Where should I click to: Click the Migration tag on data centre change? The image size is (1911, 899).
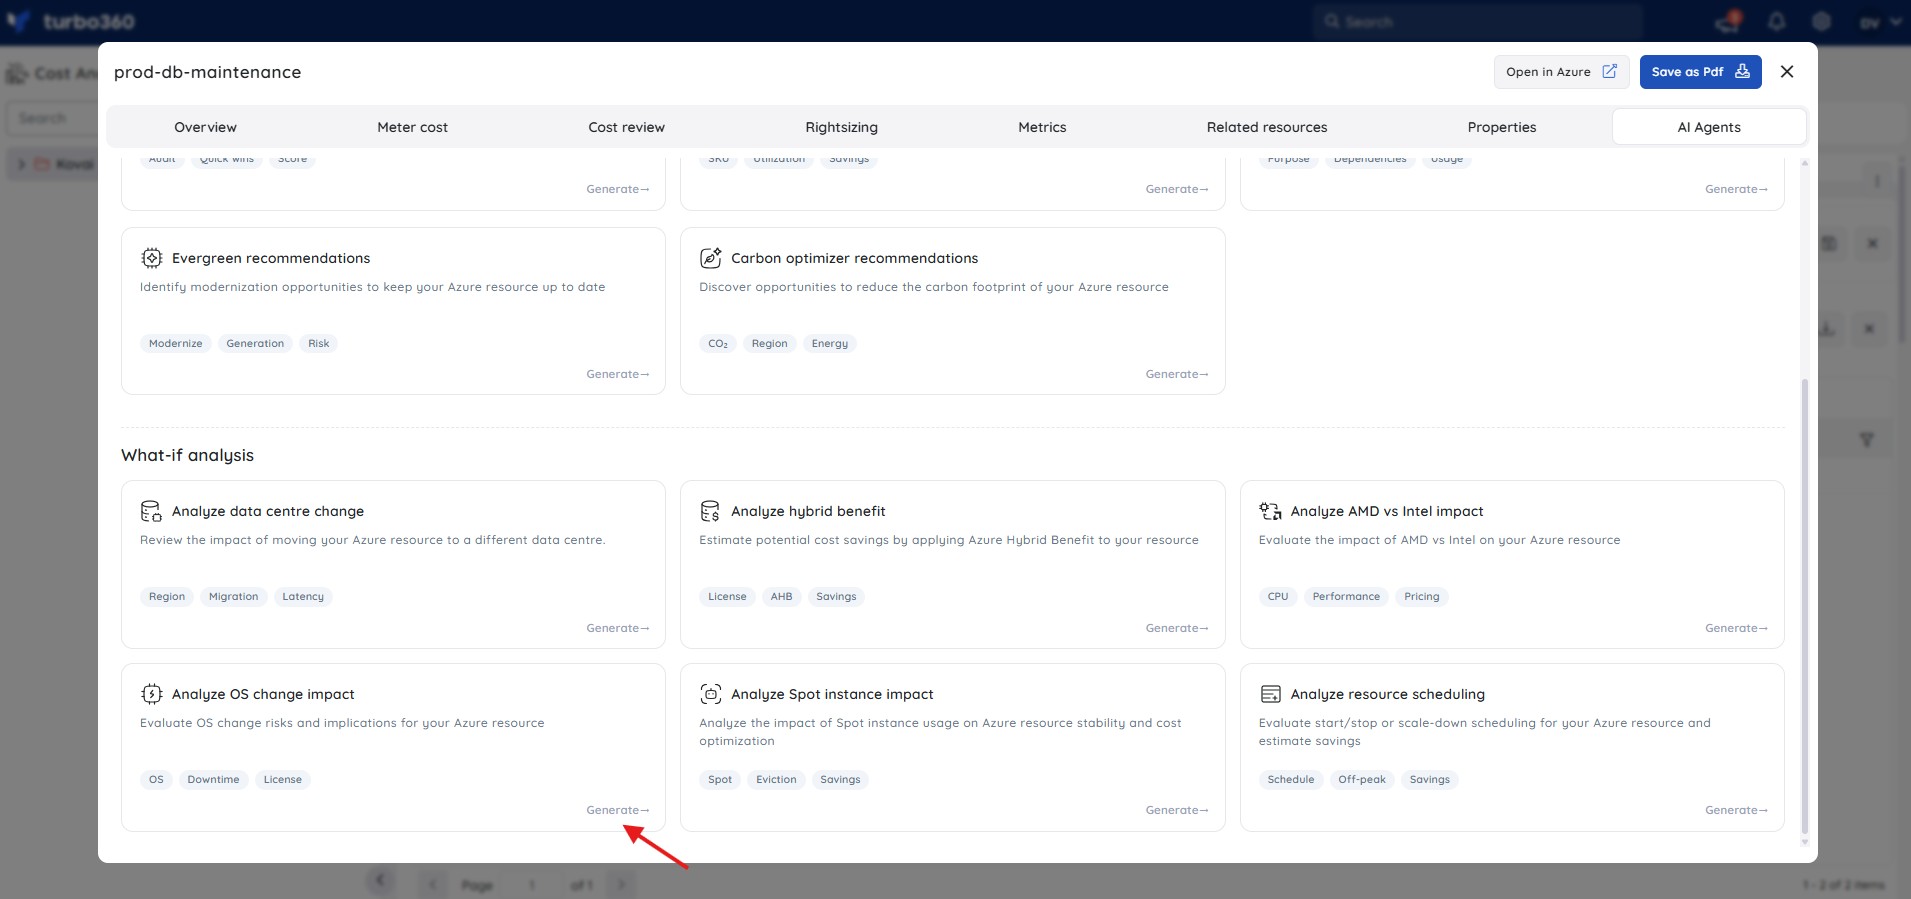coord(234,597)
